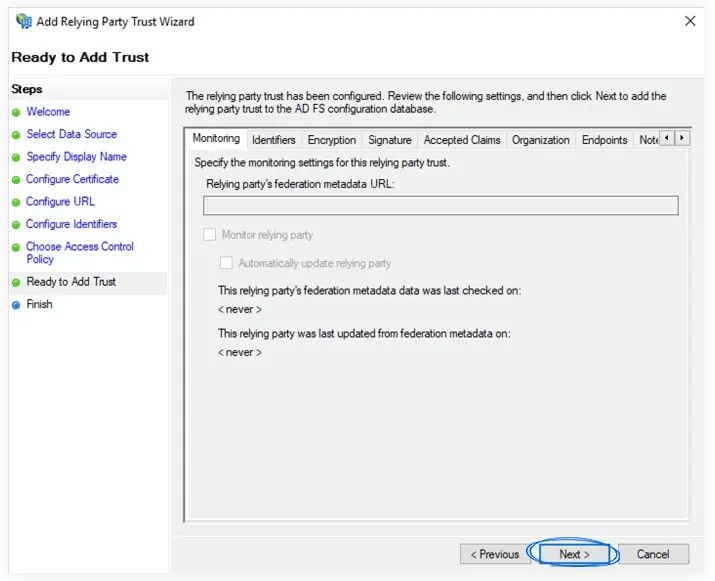715x581 pixels.
Task: Open Choose Access Control Policy step
Action: (x=80, y=253)
